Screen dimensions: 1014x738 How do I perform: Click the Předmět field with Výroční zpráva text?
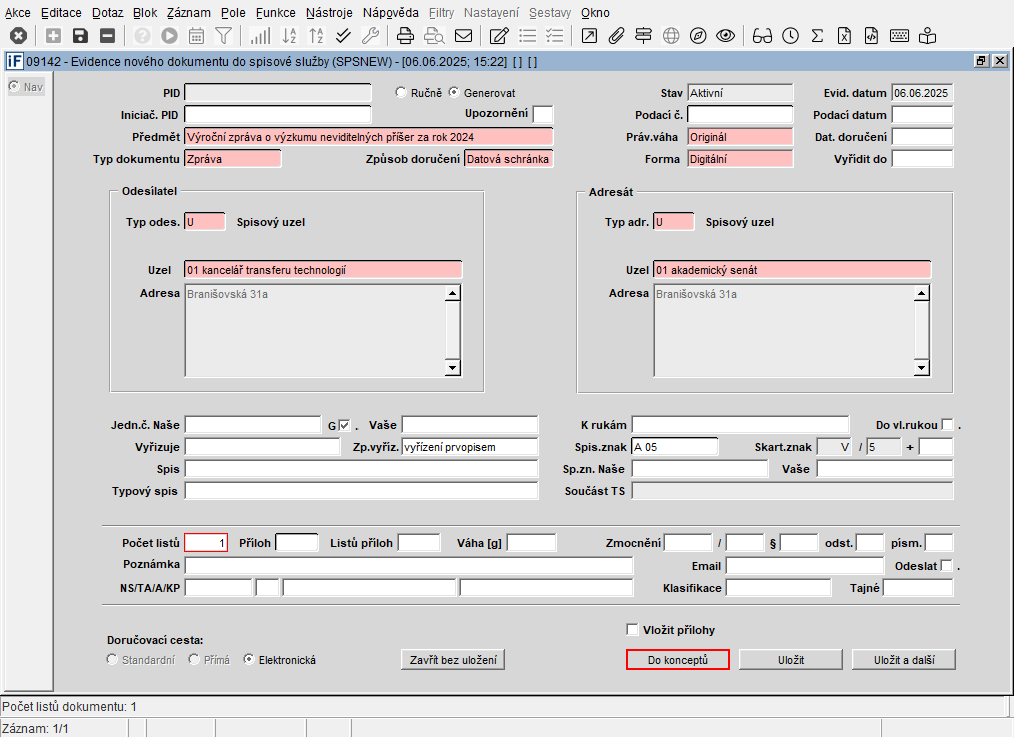point(369,136)
